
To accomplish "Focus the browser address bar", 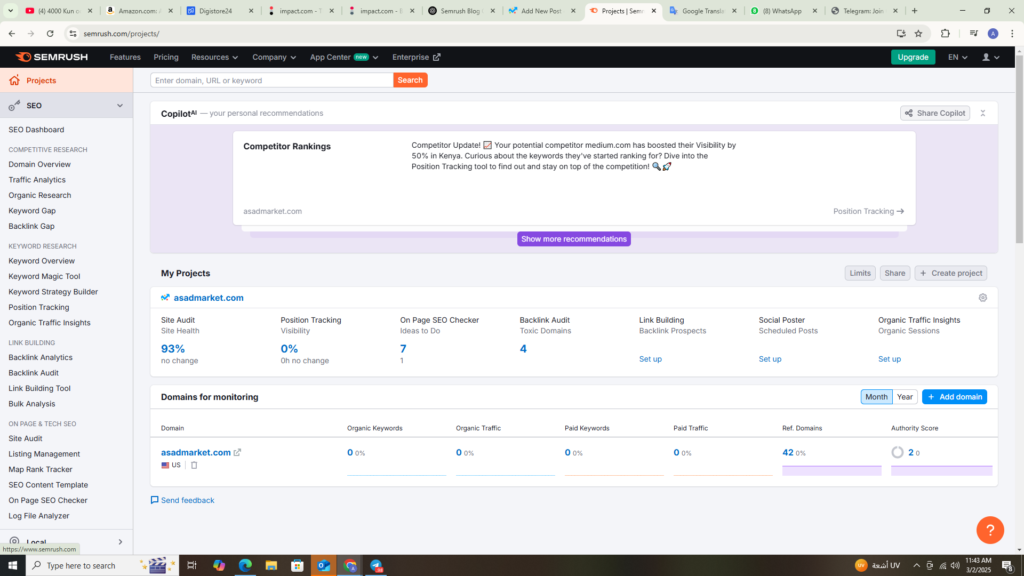I will click(483, 33).
